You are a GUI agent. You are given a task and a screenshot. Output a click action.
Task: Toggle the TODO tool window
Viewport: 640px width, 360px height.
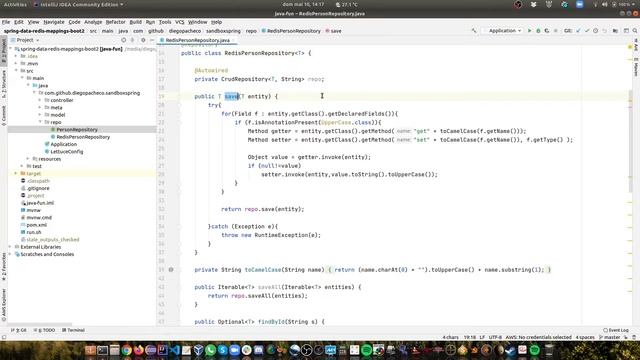44,330
